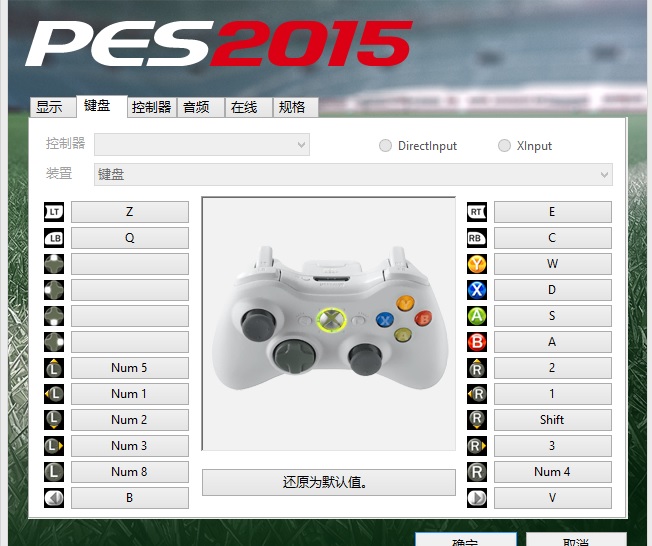Click the red B button icon
Screen dimensions: 652x546
pos(477,342)
